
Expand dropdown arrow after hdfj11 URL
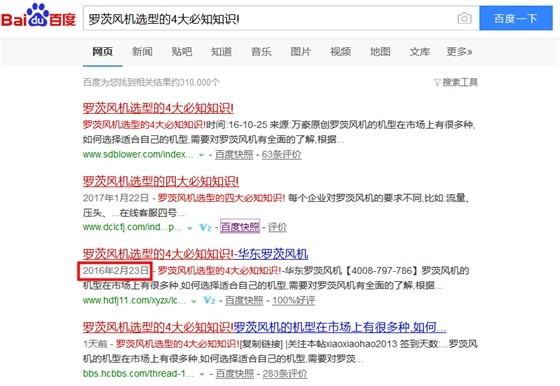tap(194, 301)
